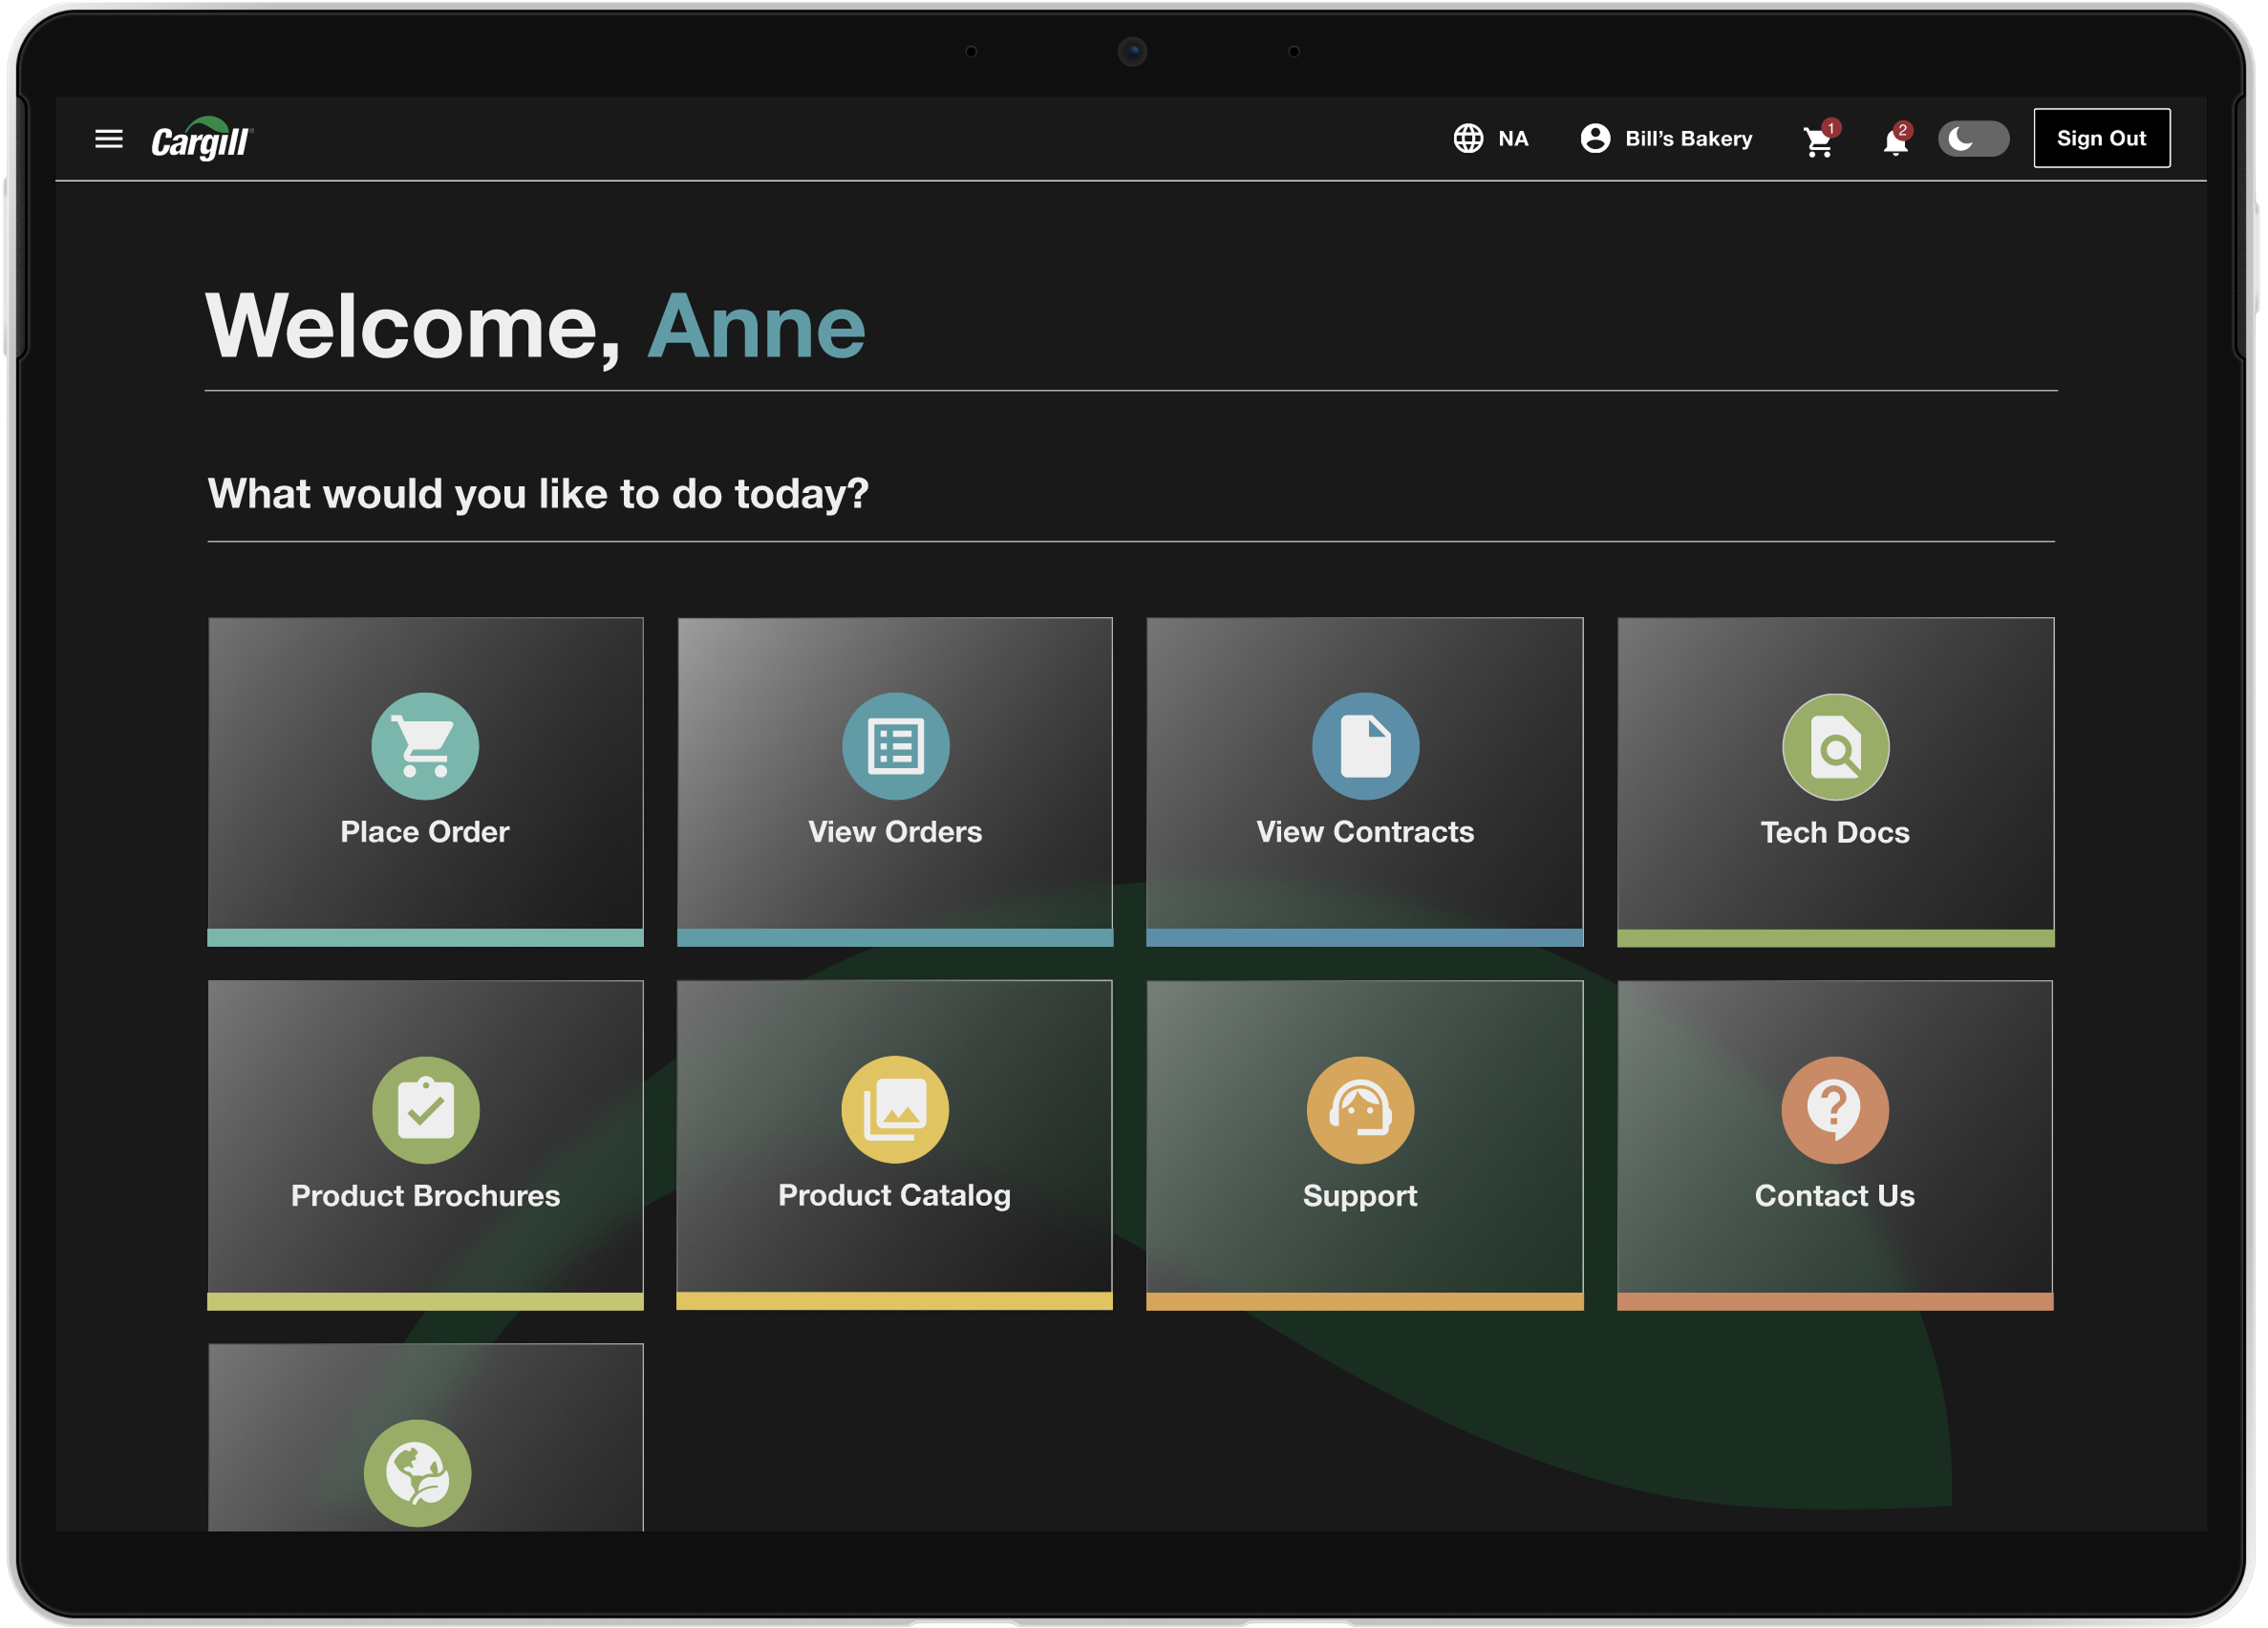
Task: Click the Bill's Bakery account avatar icon
Action: pos(1595,138)
